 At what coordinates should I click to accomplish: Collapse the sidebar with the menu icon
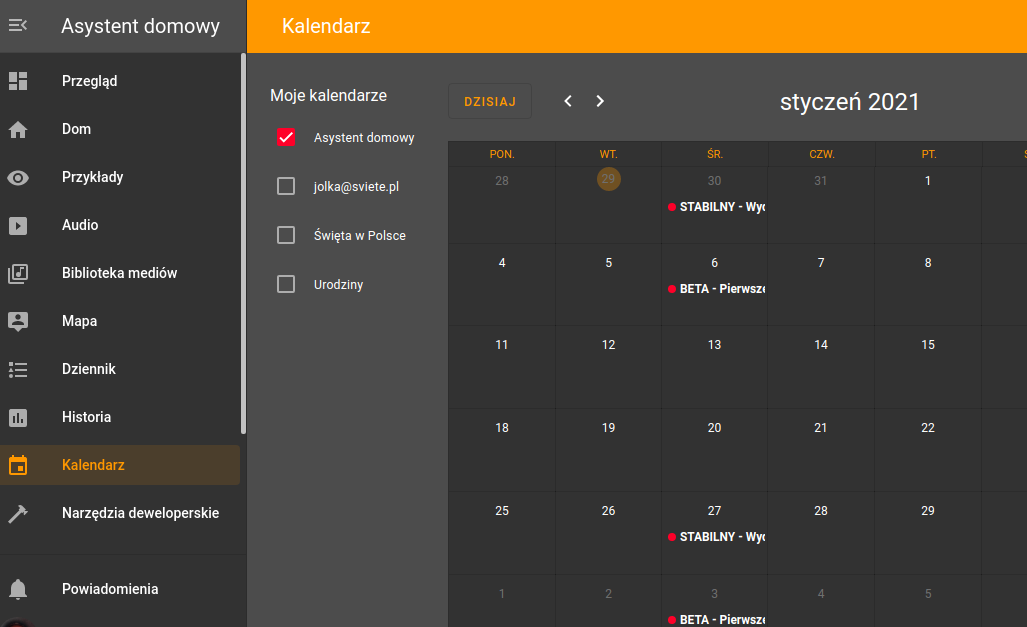(18, 26)
